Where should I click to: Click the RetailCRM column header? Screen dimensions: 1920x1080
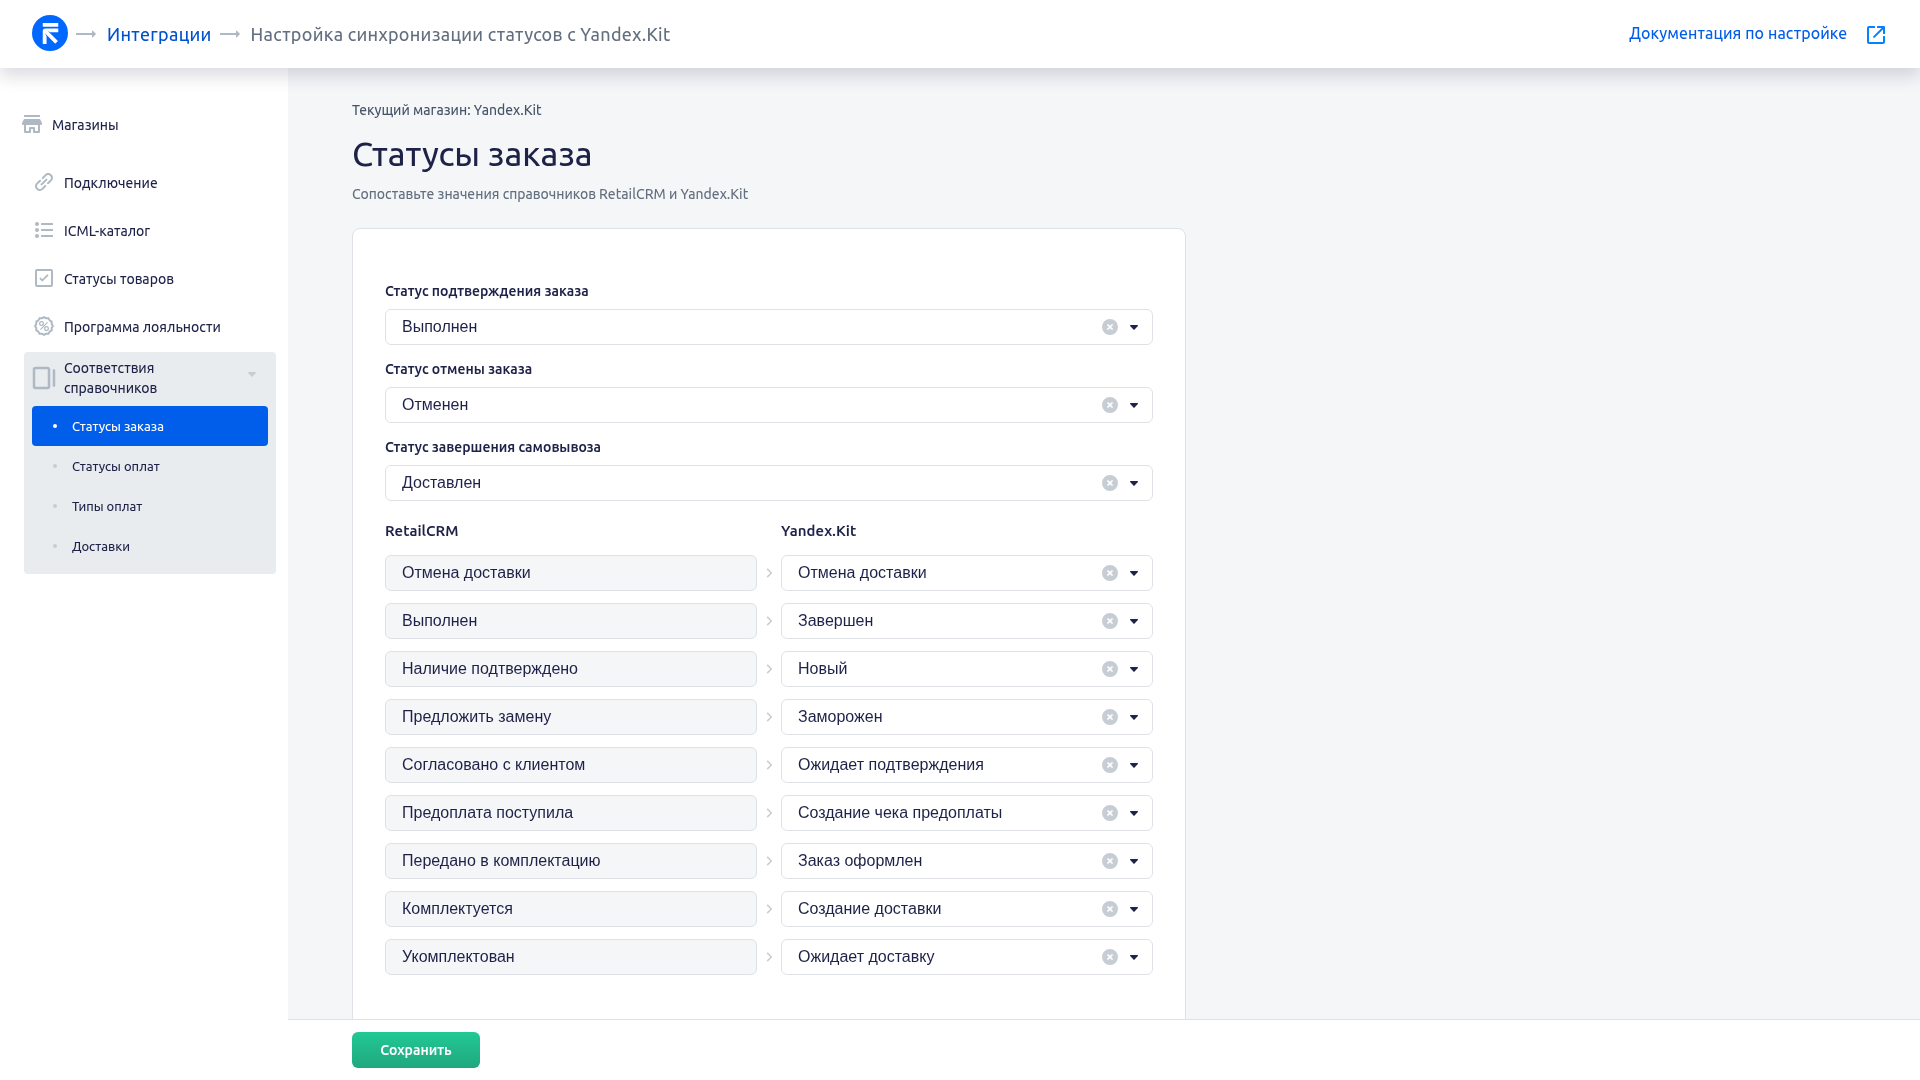pos(422,531)
